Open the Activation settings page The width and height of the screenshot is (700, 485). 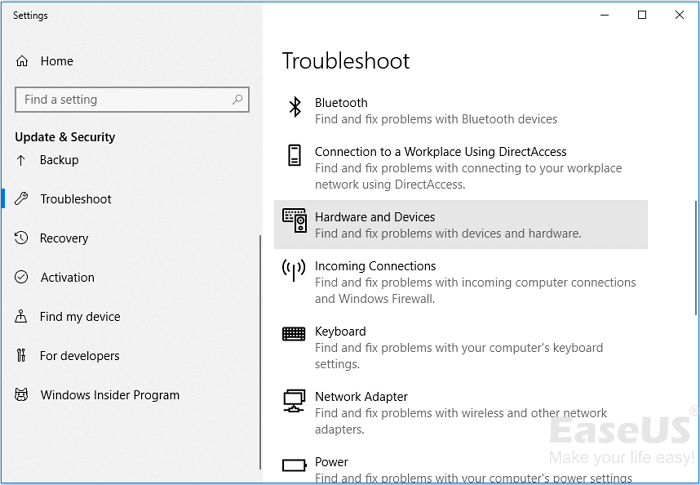click(67, 277)
